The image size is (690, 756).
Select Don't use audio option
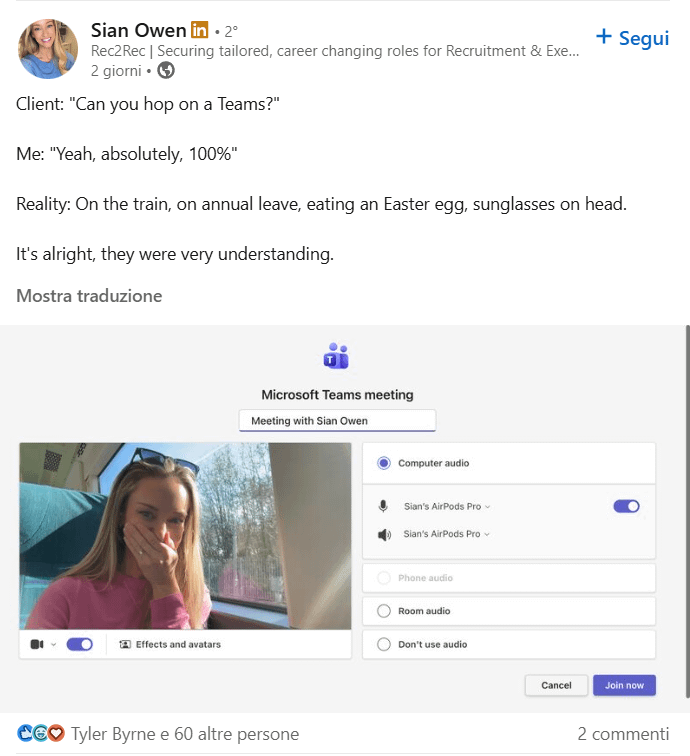pyautogui.click(x=383, y=645)
